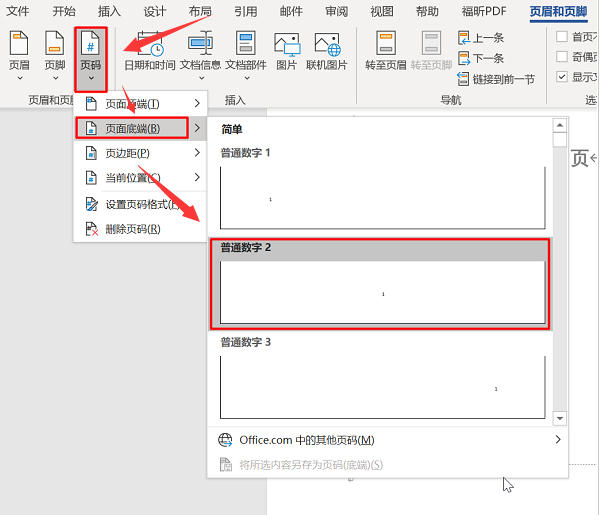Expand the 页眉 dropdown arrow
The height and width of the screenshot is (515, 602).
tap(20, 78)
